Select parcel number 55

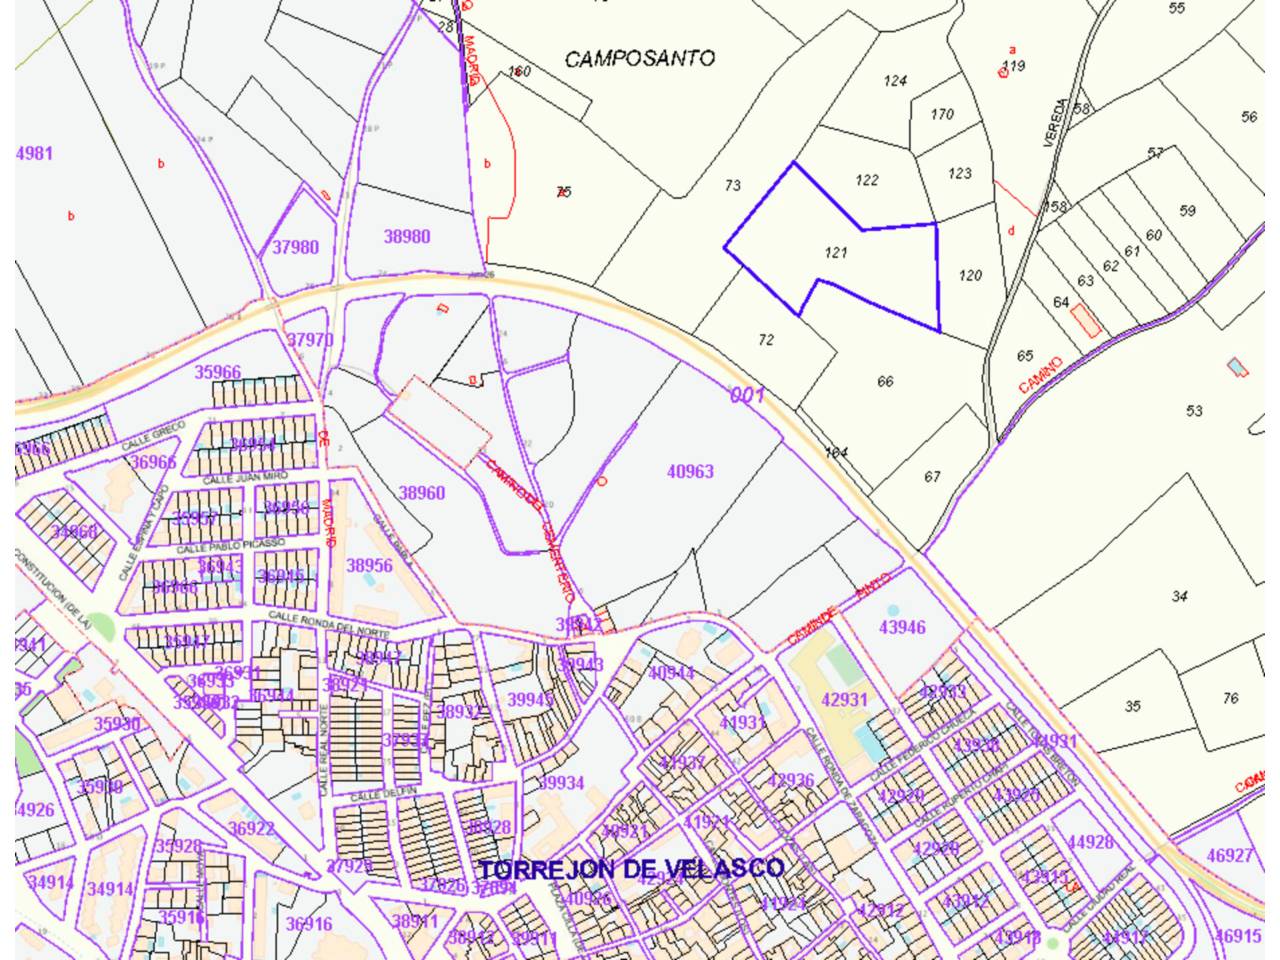pos(1176,8)
